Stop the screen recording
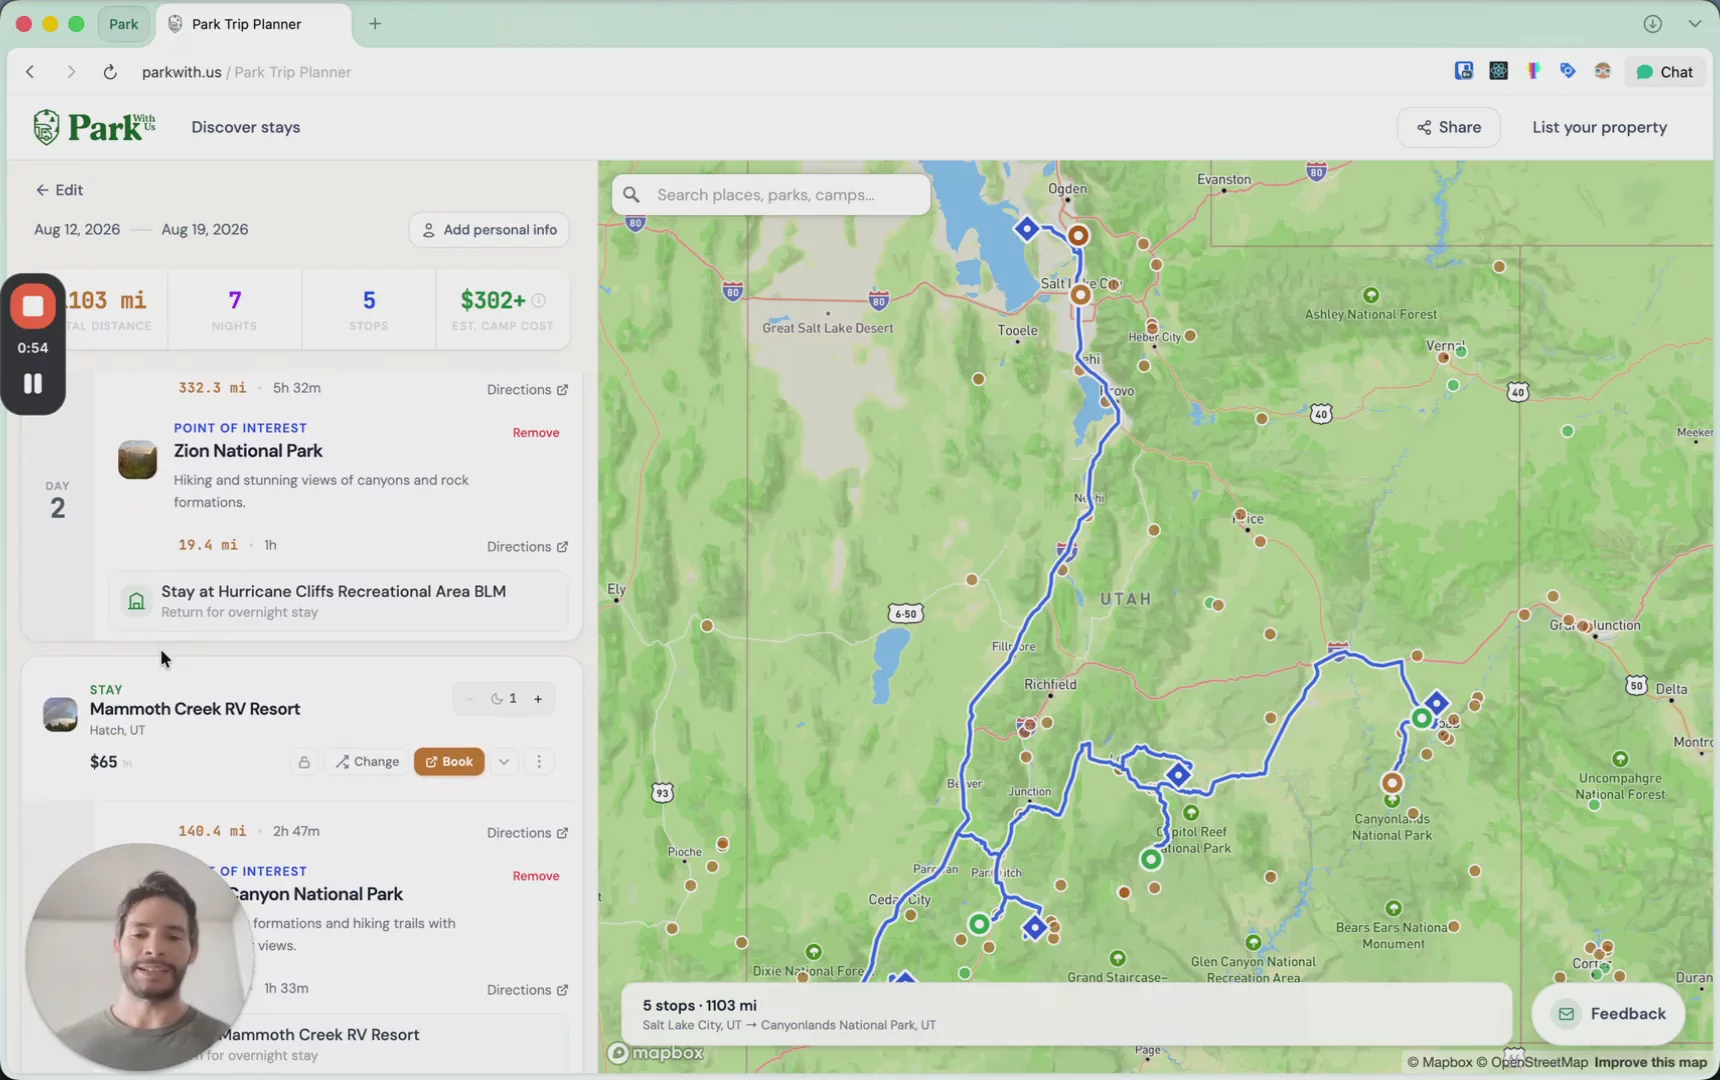 [33, 306]
